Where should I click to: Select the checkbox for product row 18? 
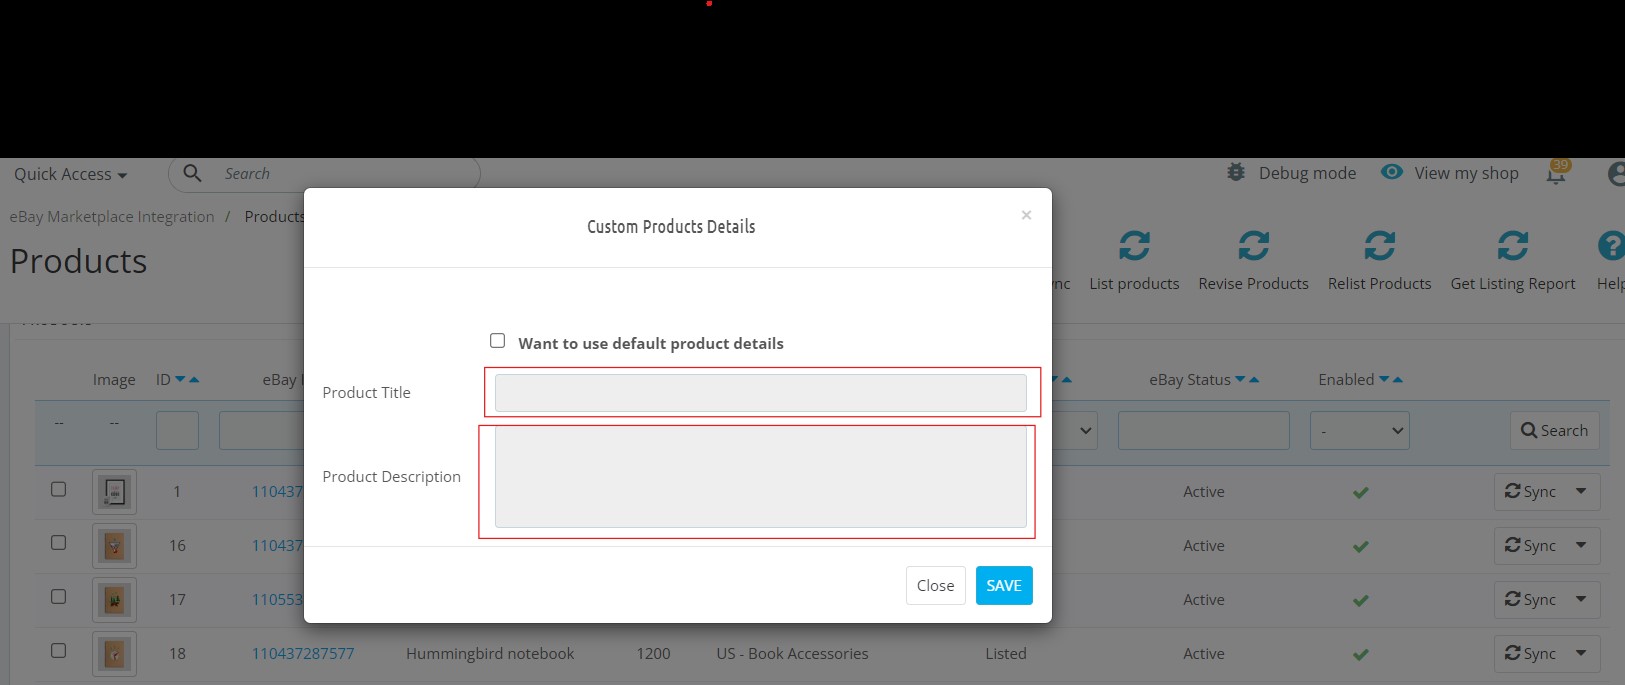59,651
